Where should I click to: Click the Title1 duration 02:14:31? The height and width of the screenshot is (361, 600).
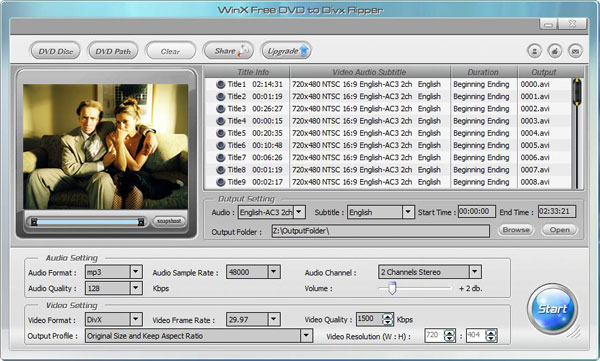click(x=267, y=84)
